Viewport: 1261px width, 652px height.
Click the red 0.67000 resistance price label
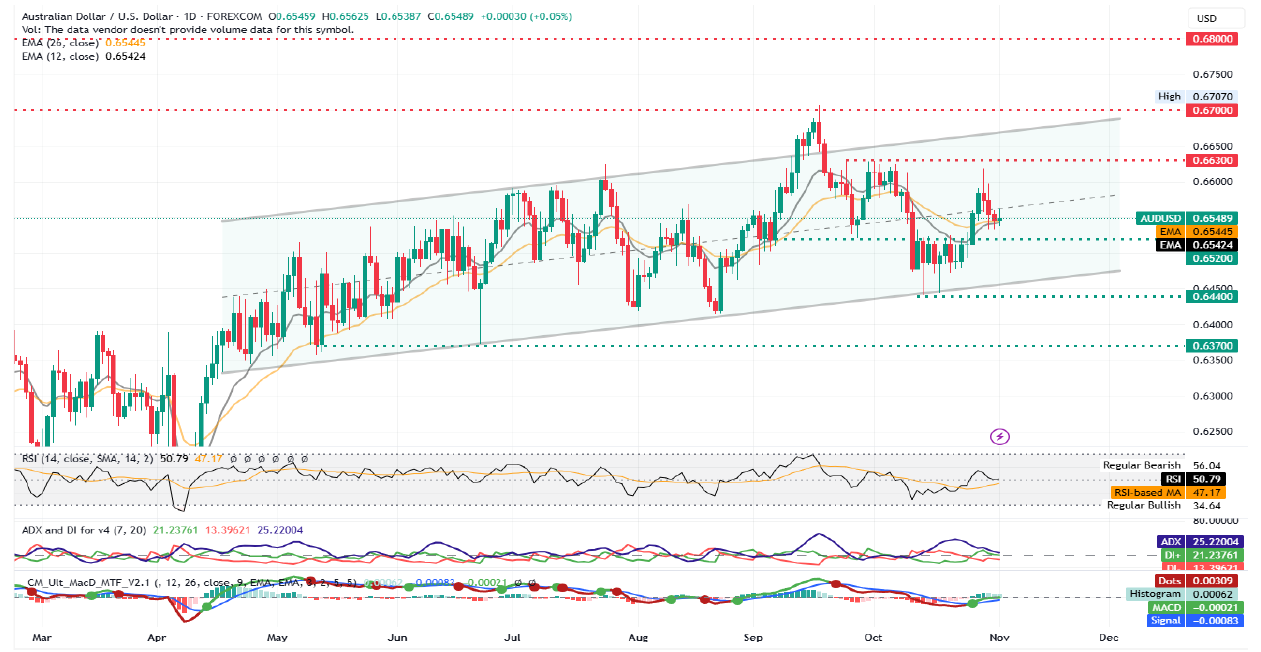(1212, 110)
